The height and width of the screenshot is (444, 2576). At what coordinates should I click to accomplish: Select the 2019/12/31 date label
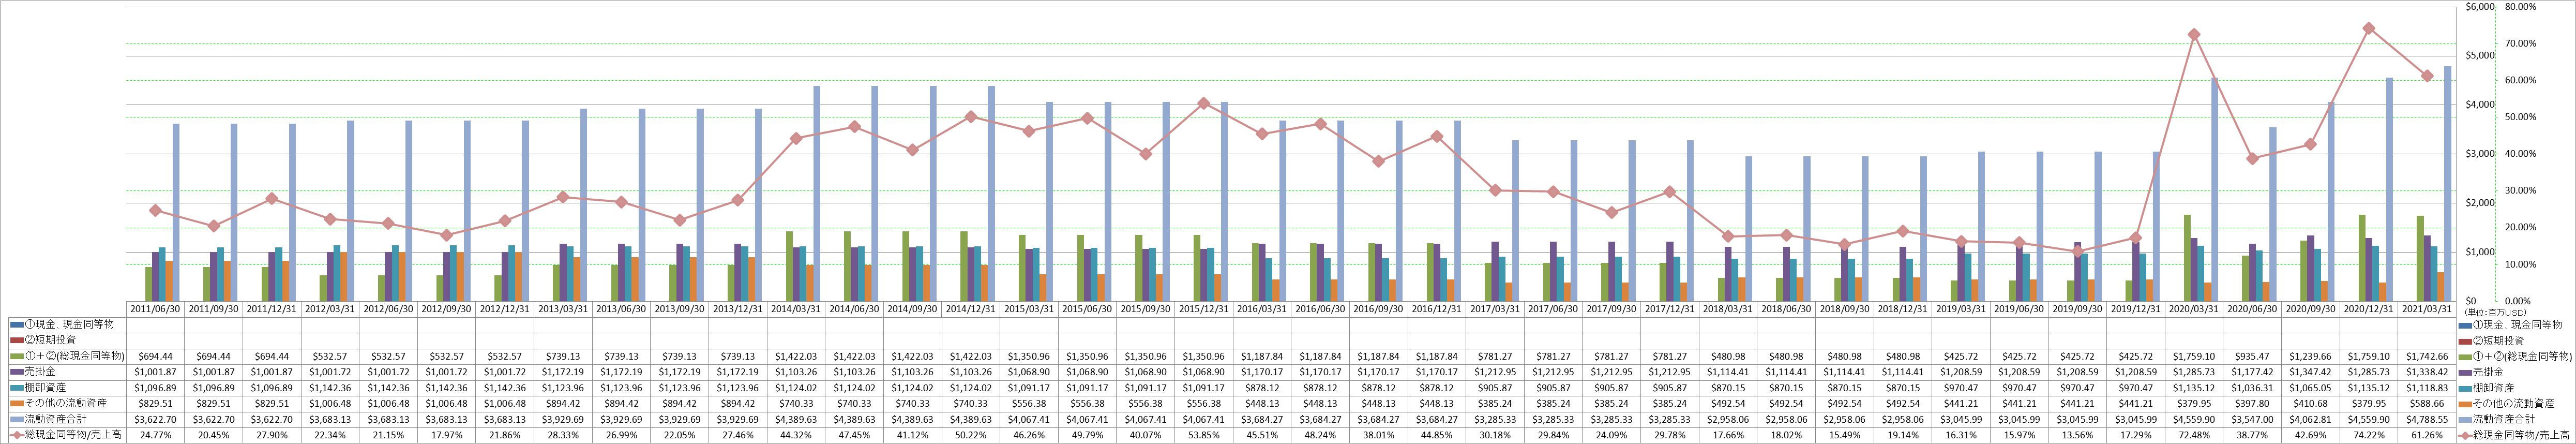click(2135, 309)
